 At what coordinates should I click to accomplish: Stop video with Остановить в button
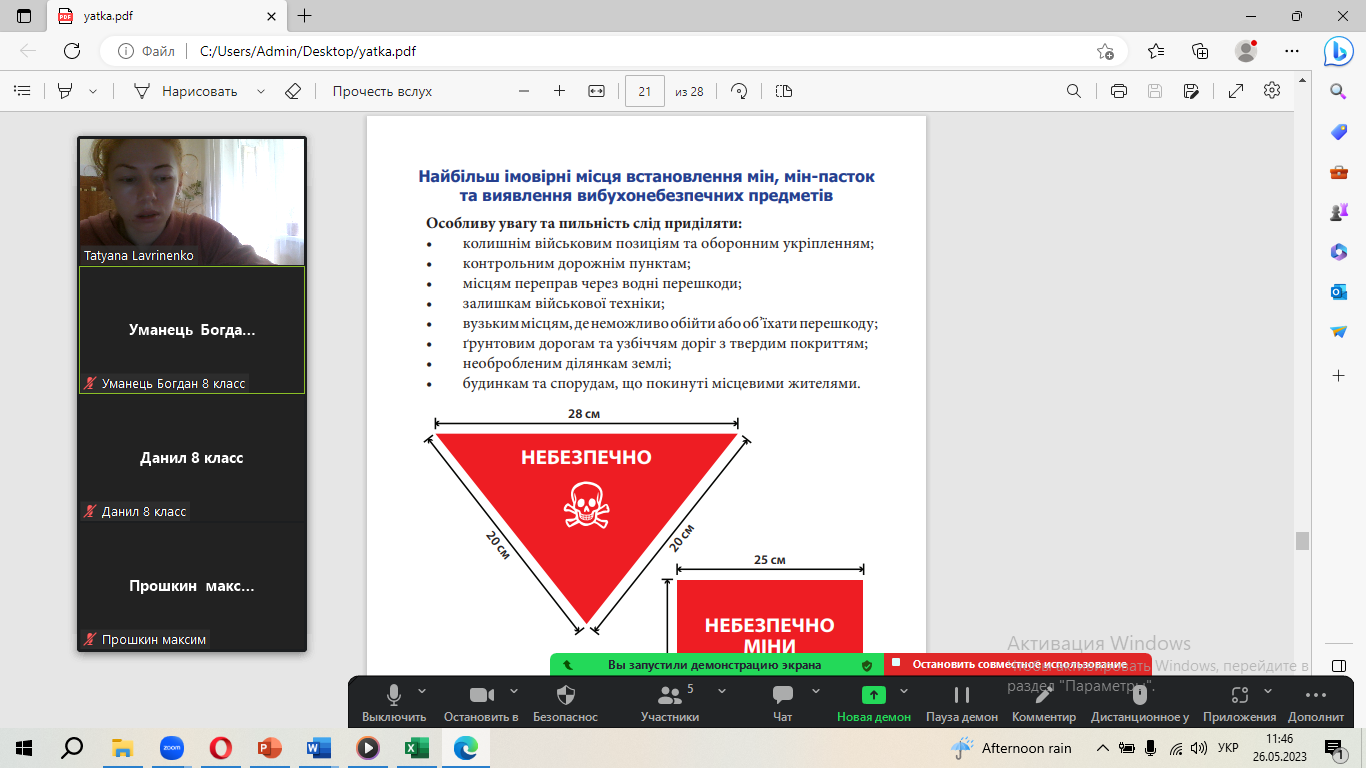click(x=481, y=702)
